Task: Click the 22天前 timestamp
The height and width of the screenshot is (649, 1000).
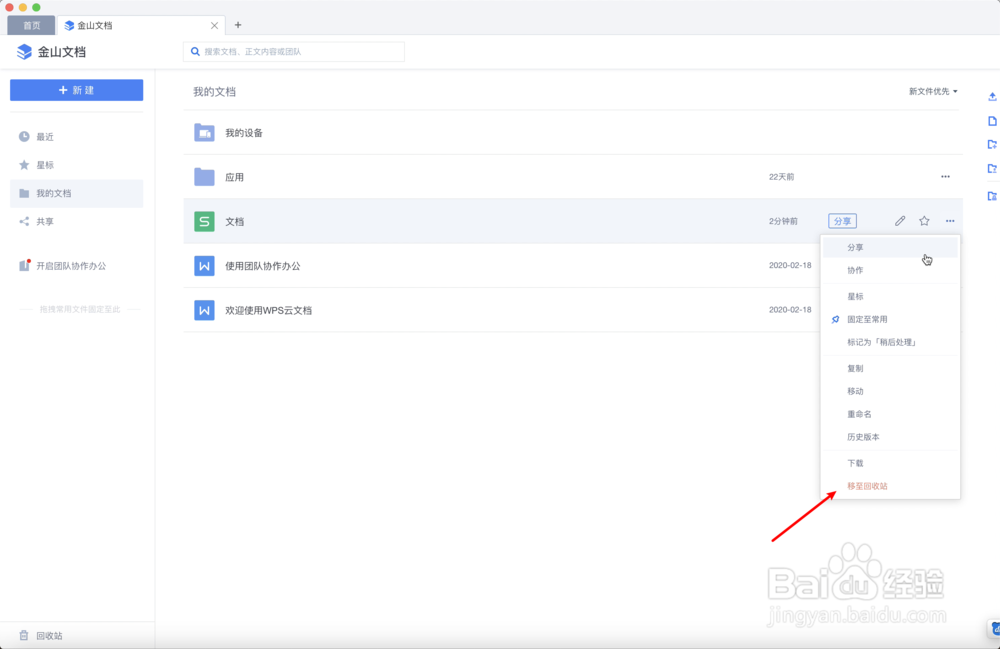Action: click(x=781, y=177)
